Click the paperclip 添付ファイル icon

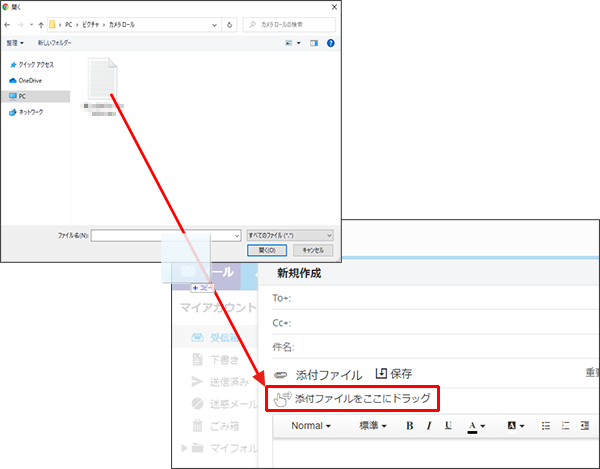(280, 374)
